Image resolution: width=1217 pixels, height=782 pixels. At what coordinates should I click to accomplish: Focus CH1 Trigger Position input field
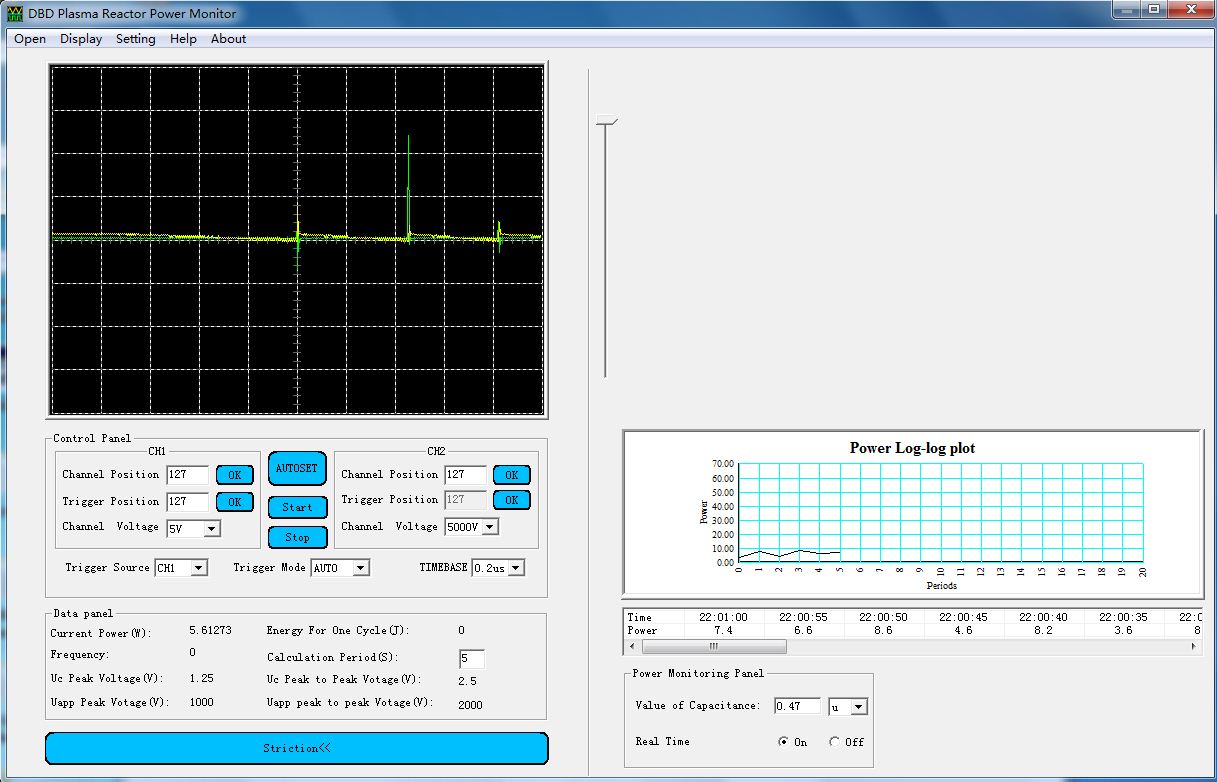[x=188, y=502]
